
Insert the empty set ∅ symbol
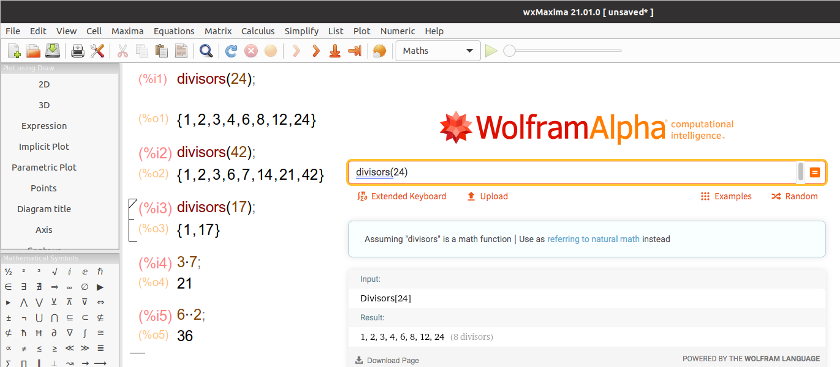85,287
